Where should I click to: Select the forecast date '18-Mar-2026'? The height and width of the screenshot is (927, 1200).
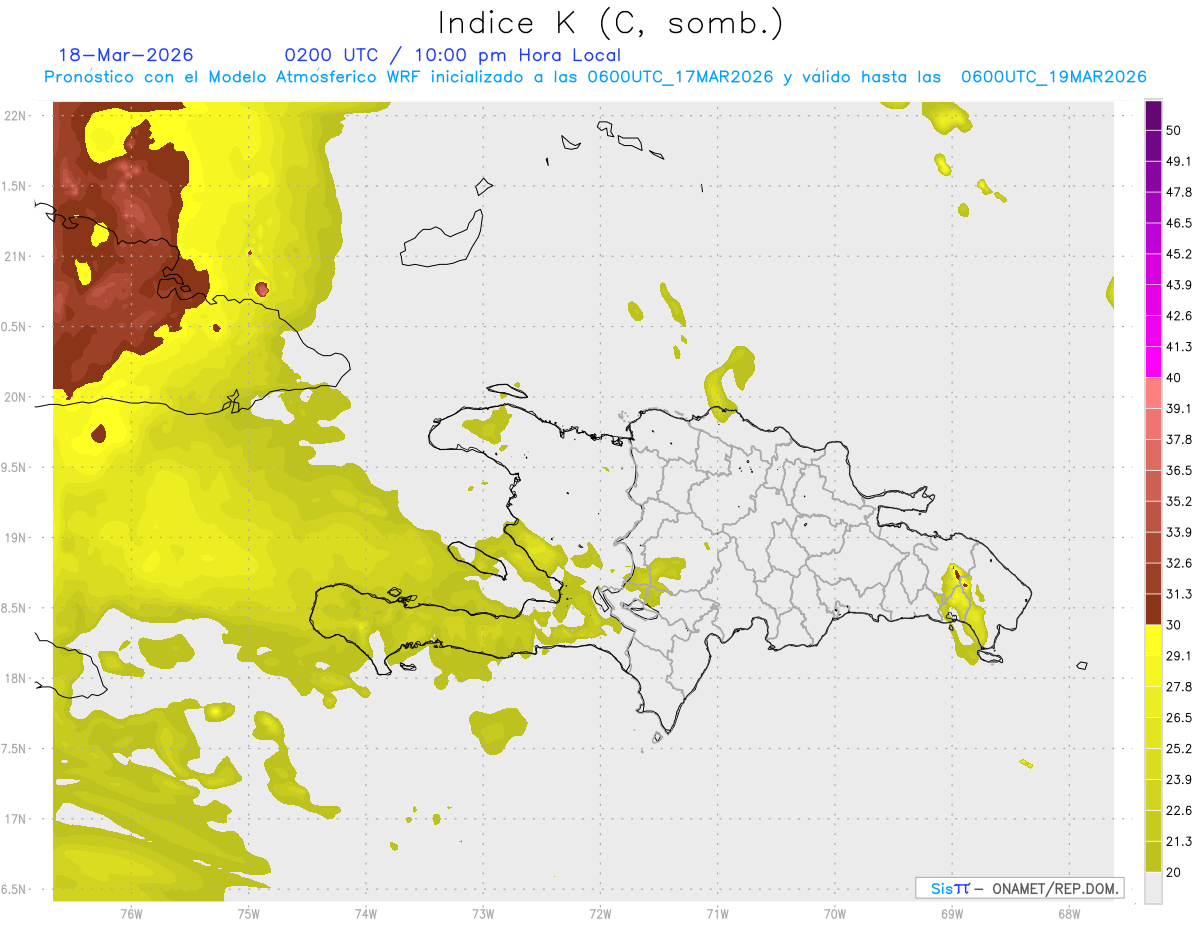[x=126, y=55]
